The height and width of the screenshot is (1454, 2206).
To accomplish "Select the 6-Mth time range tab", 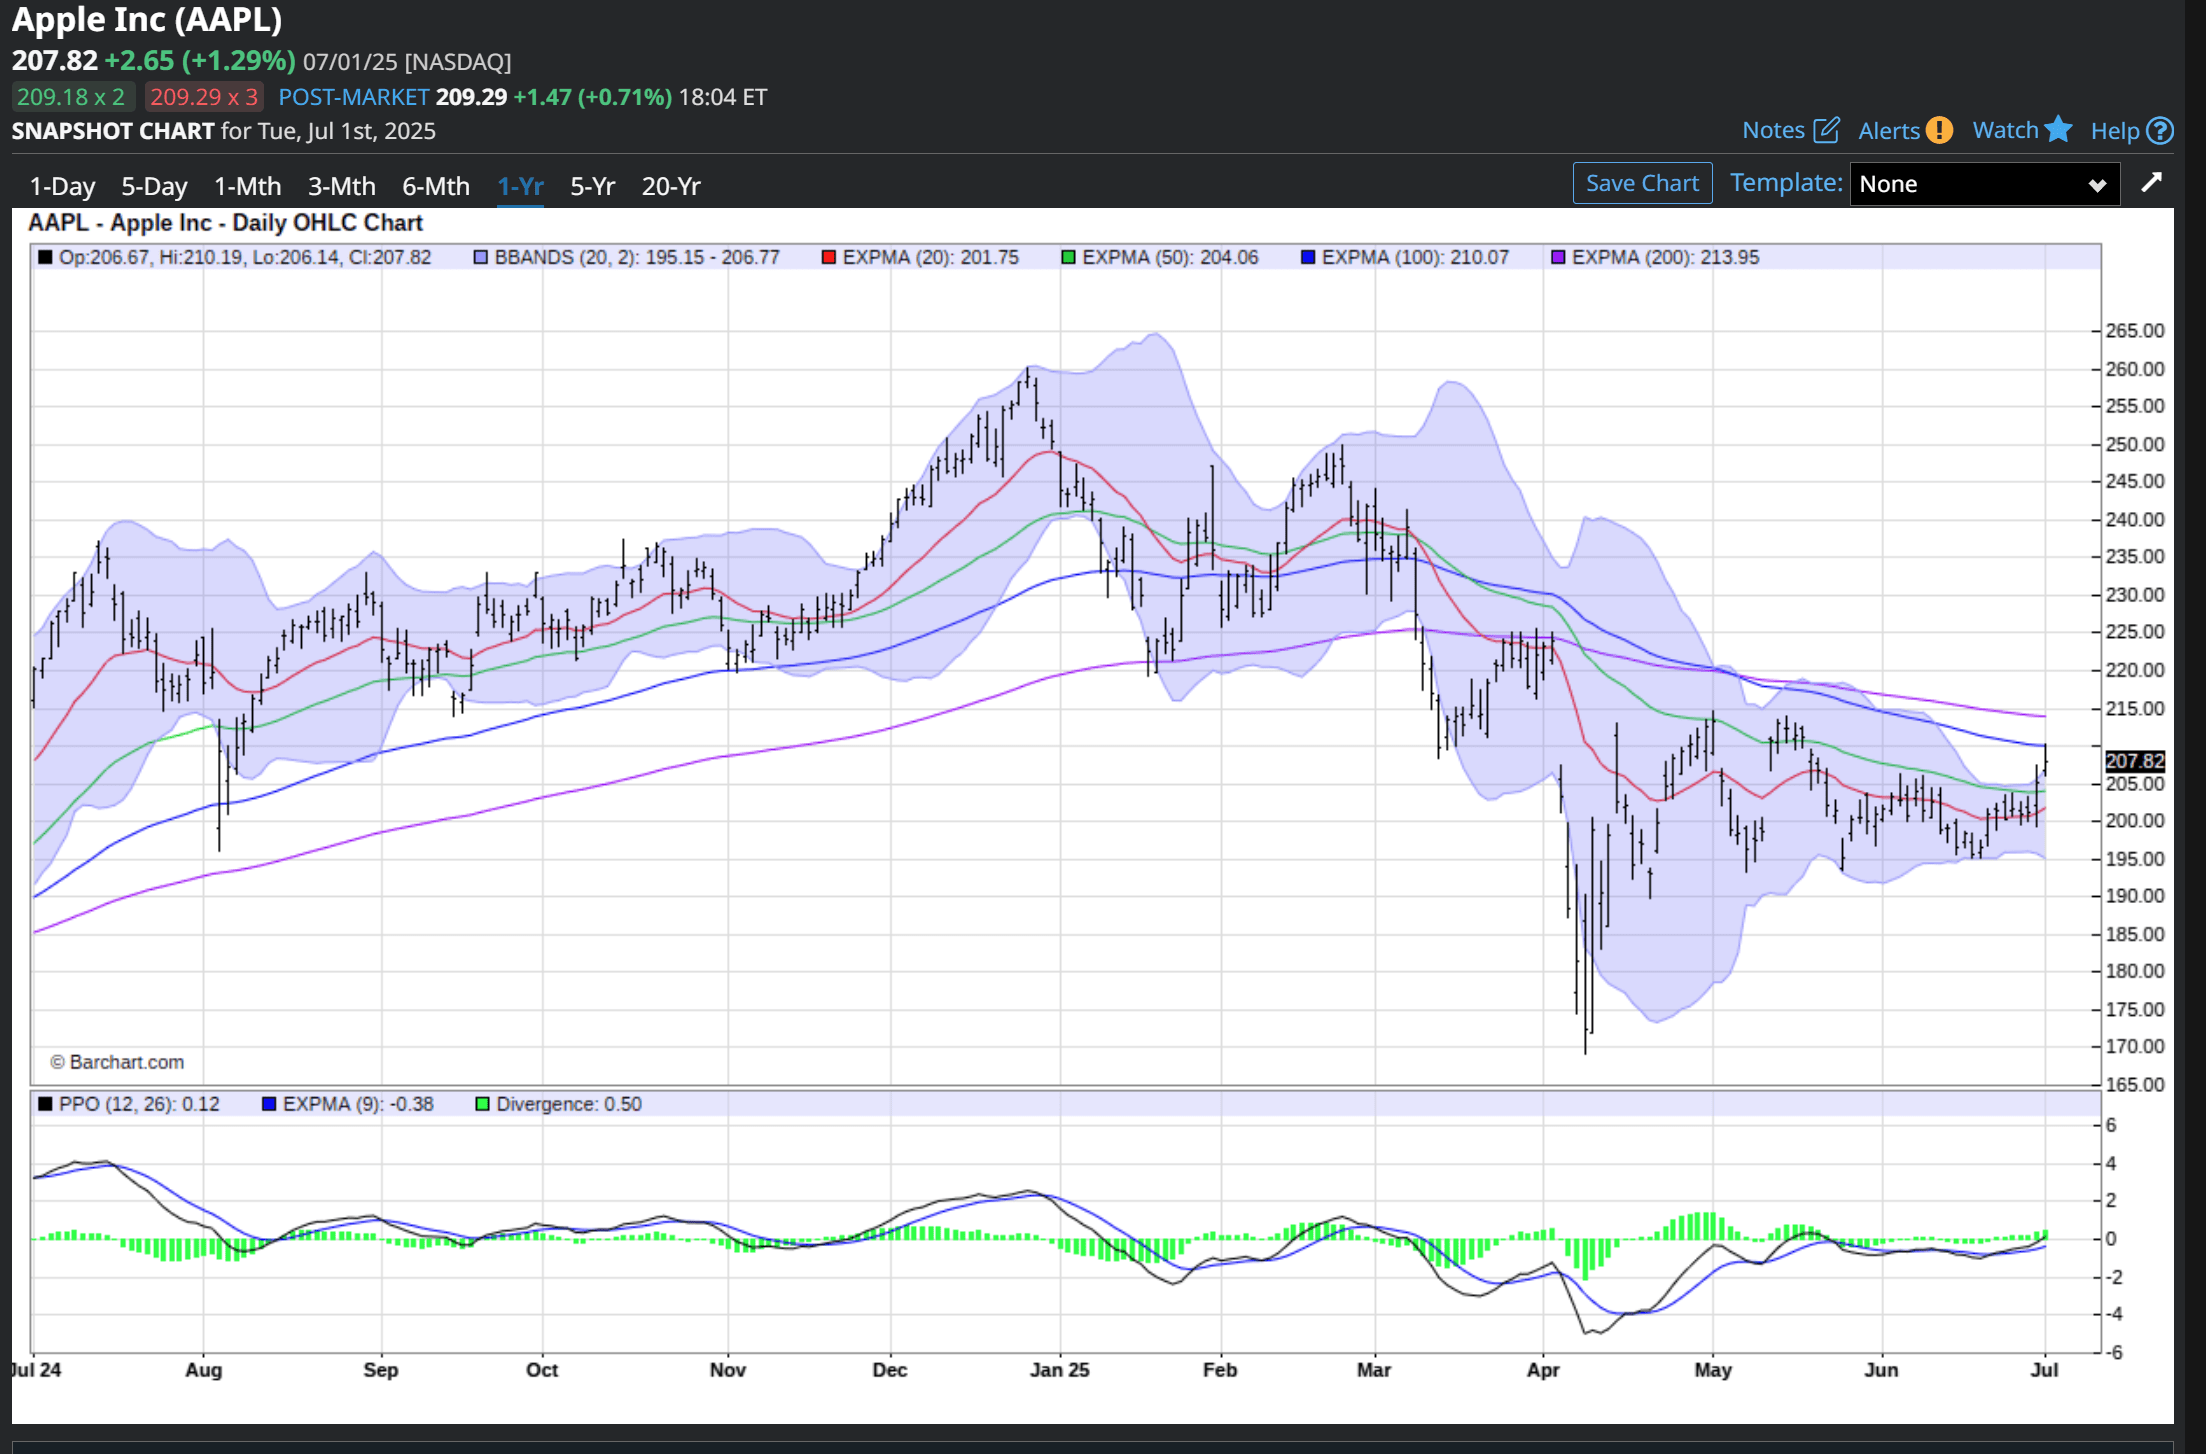I will point(435,186).
